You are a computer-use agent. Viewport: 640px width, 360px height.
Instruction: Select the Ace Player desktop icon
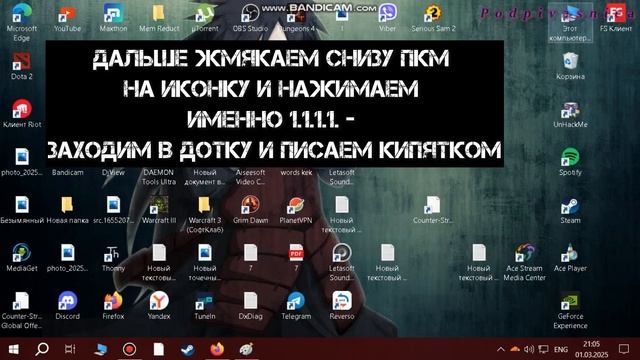pyautogui.click(x=570, y=258)
